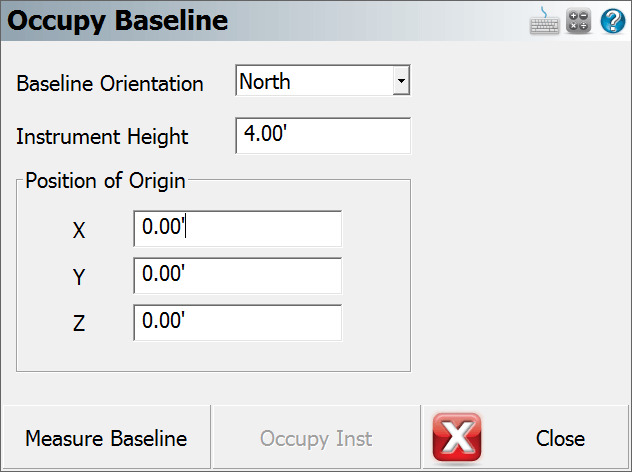Click the Y label in origin group
The height and width of the screenshot is (472, 632).
click(x=79, y=277)
